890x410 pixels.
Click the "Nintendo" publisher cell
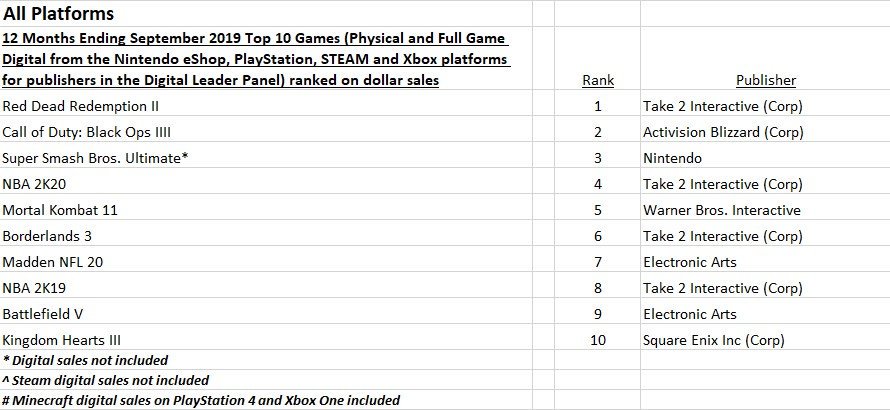coord(673,158)
